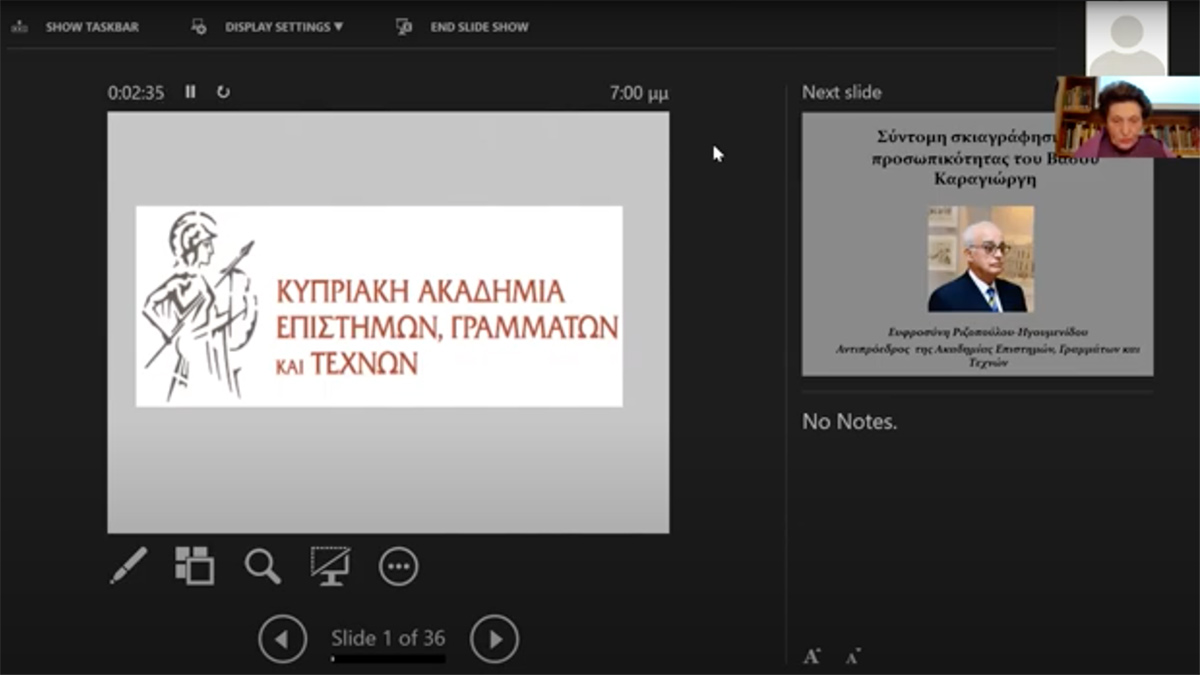Click the slide progress bar
Screen dimensions: 1200x675
tap(388, 659)
